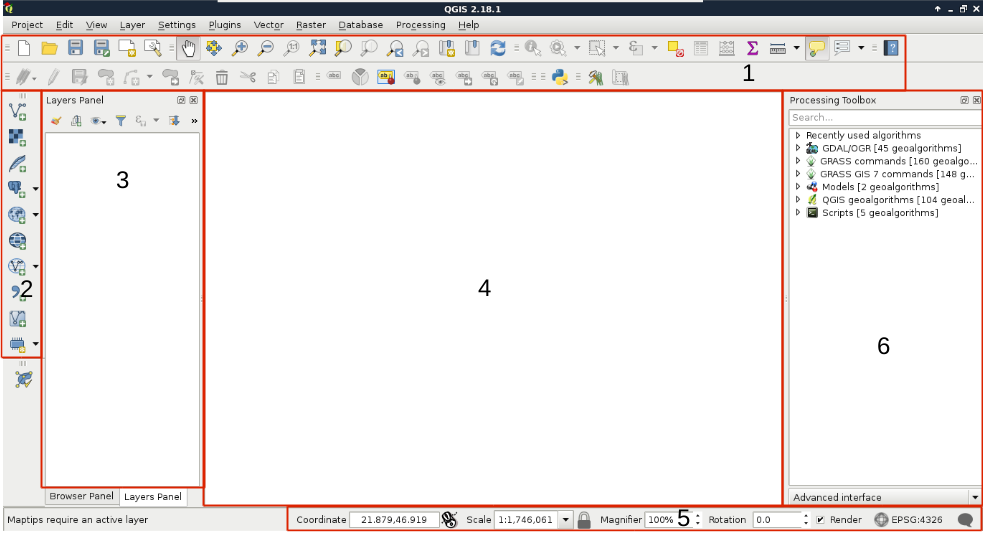983x536 pixels.
Task: Open the Vector menu
Action: (268, 24)
